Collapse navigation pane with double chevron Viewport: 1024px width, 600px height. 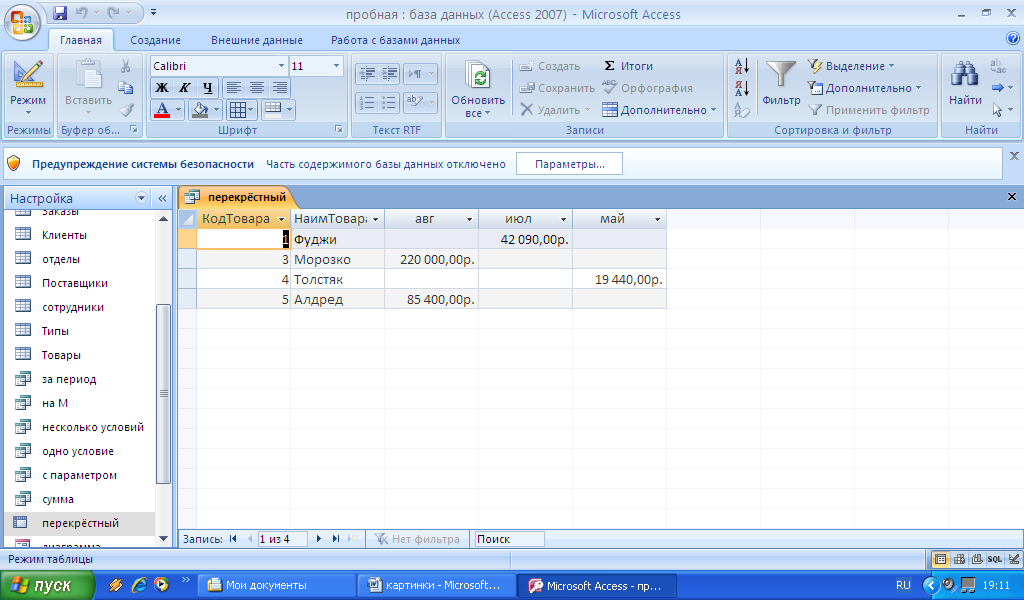pos(162,198)
